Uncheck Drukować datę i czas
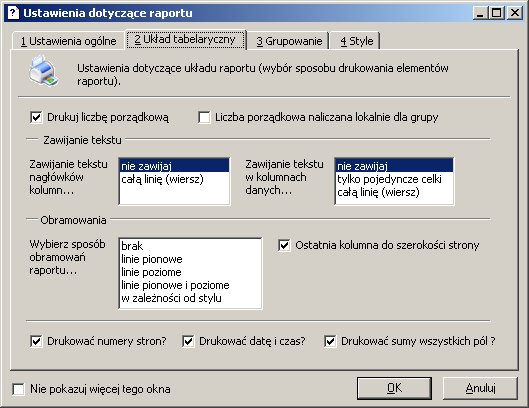 (188, 341)
